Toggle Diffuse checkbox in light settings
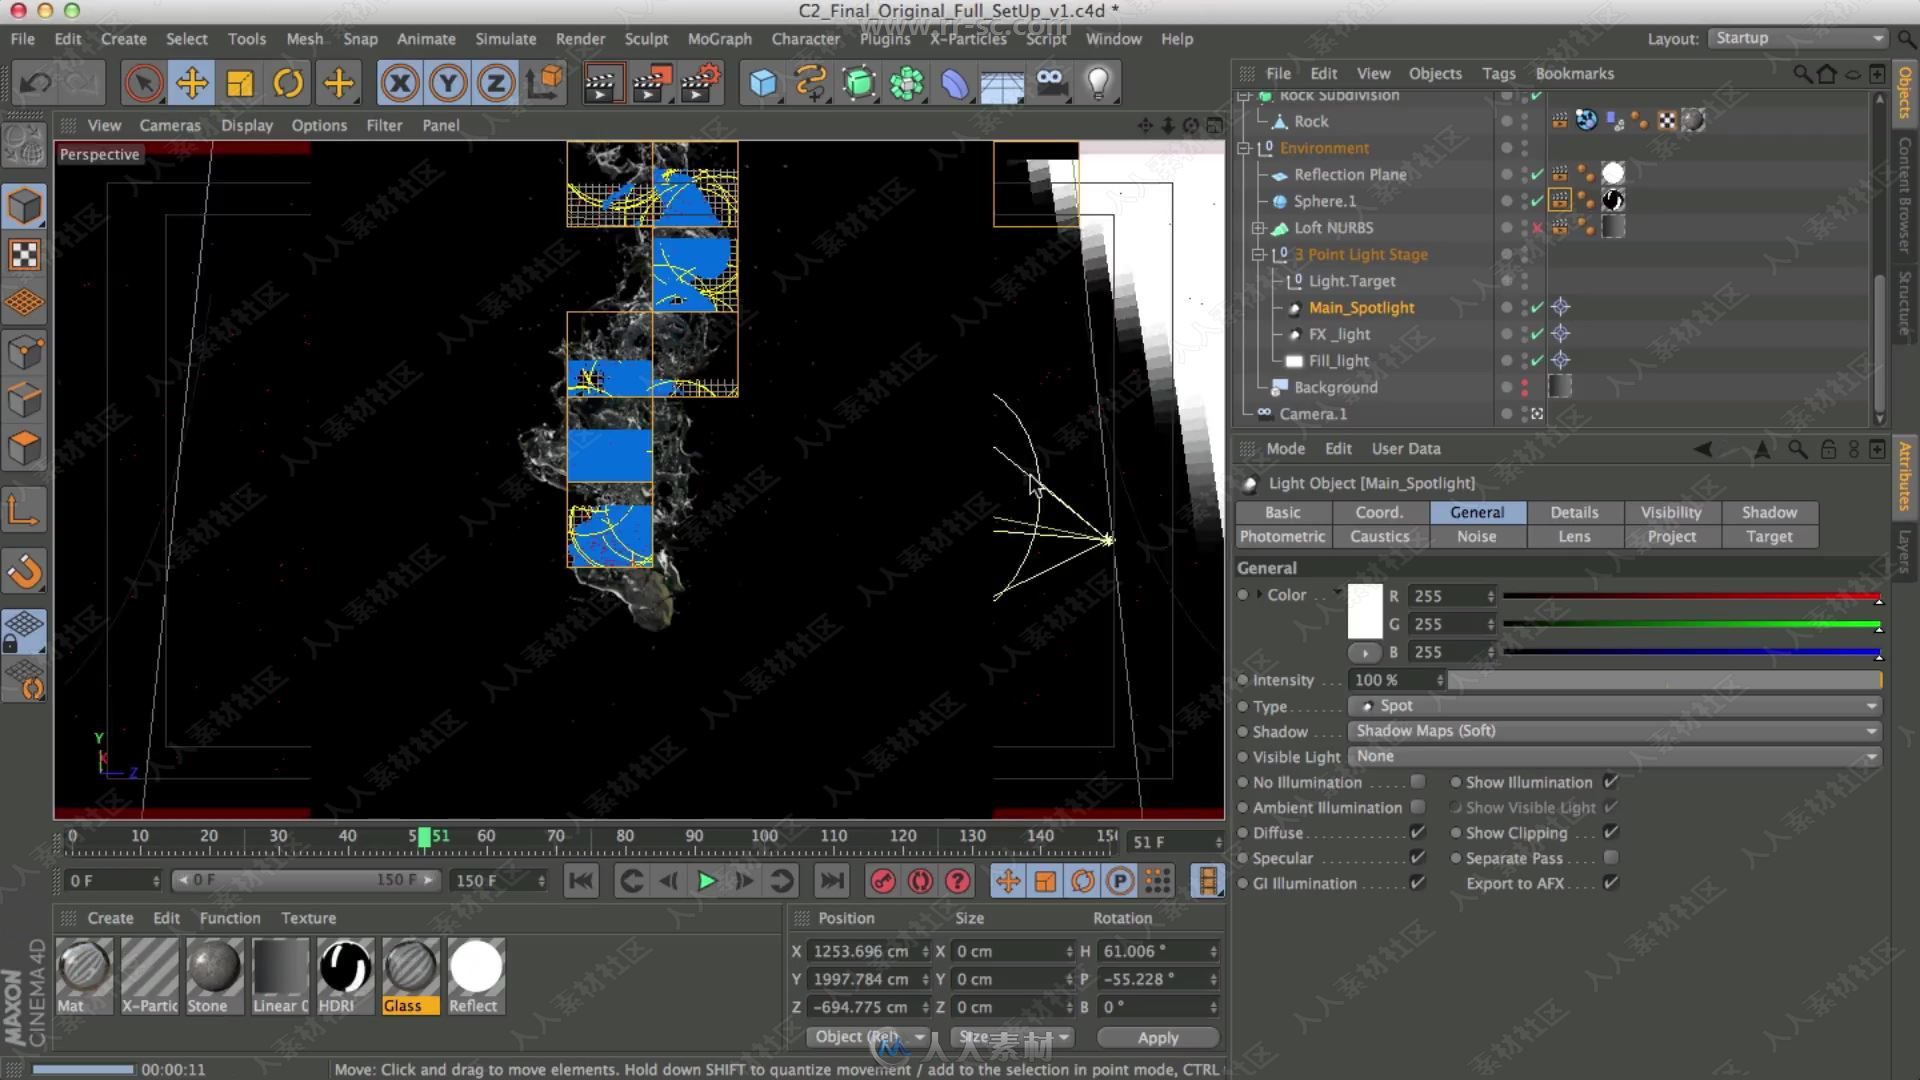This screenshot has height=1080, width=1920. [x=1418, y=832]
